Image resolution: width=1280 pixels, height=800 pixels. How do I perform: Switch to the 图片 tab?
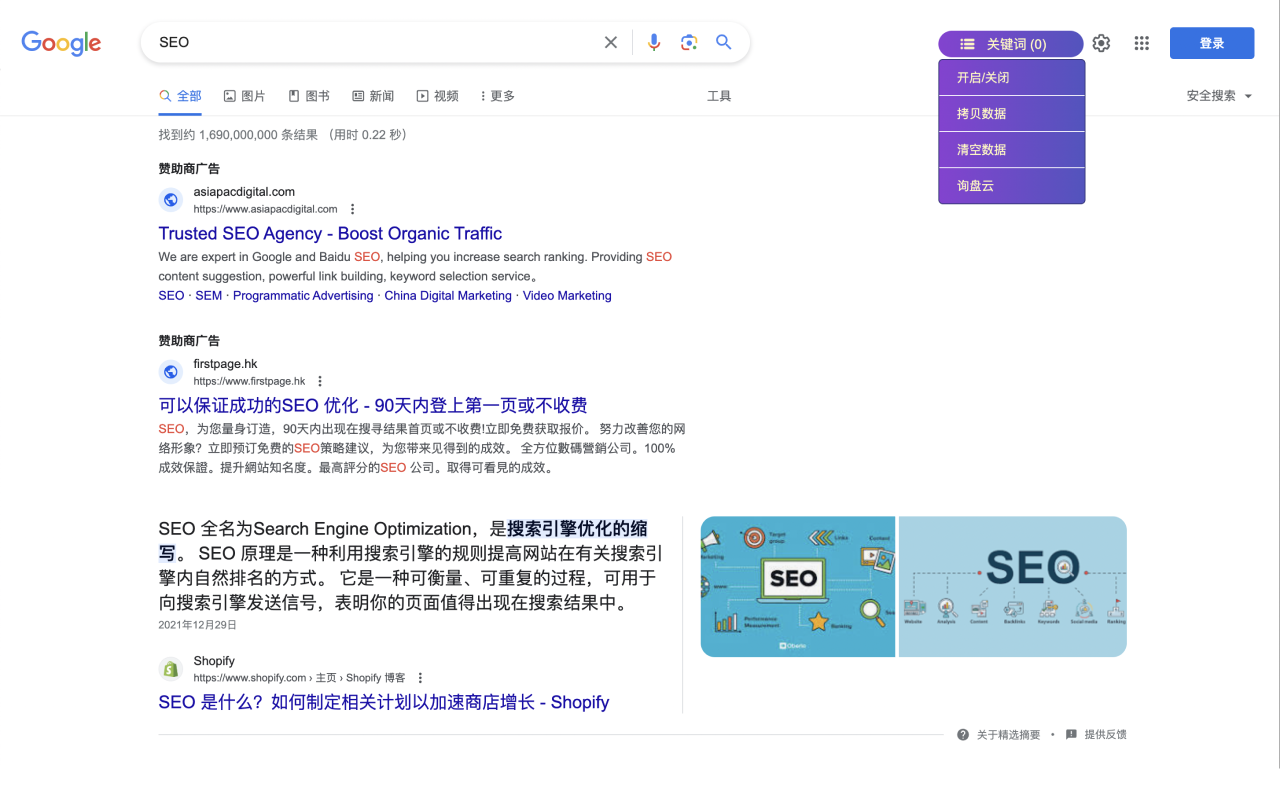point(244,96)
